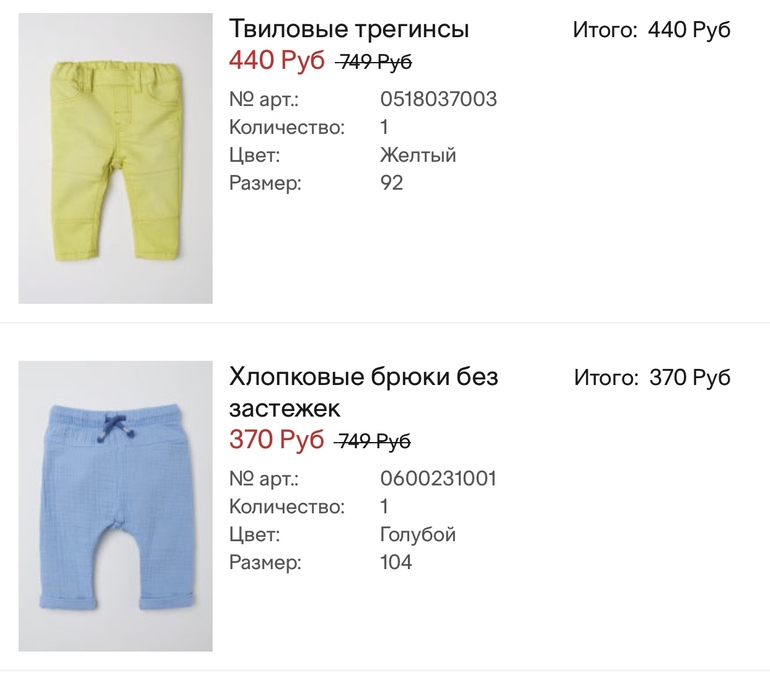Click the crossed-out 749 Руб price for cotton trousers
The height and width of the screenshot is (677, 770).
tap(374, 441)
